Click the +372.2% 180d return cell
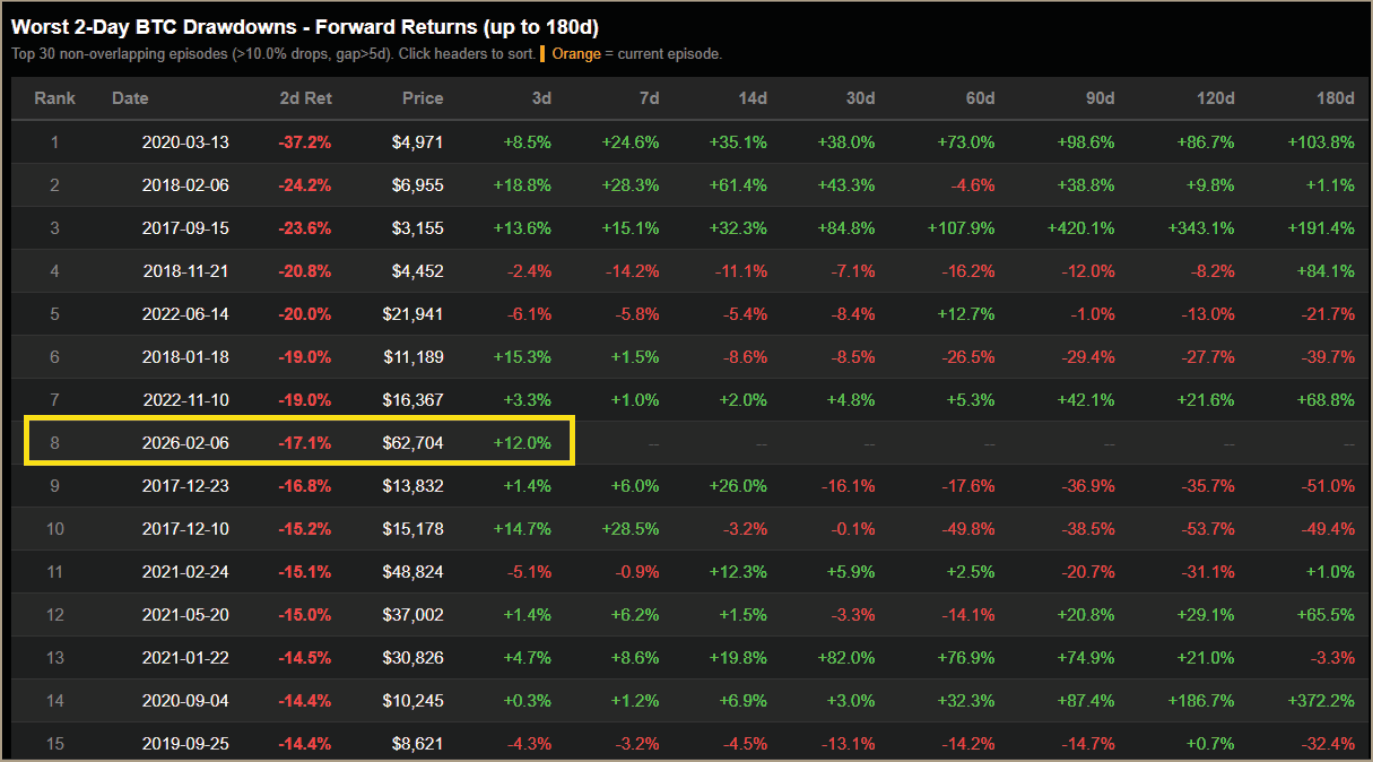Screen dimensions: 1373x762 [x=1321, y=701]
